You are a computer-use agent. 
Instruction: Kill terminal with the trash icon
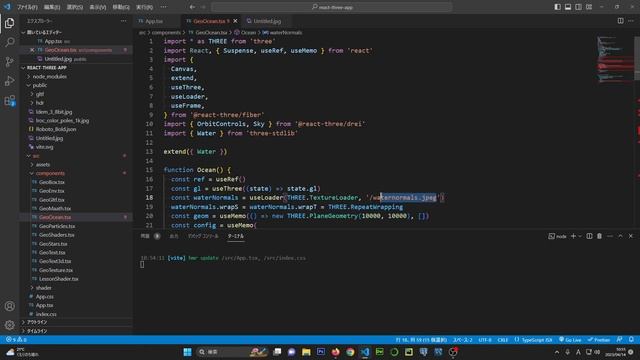pyautogui.click(x=599, y=236)
